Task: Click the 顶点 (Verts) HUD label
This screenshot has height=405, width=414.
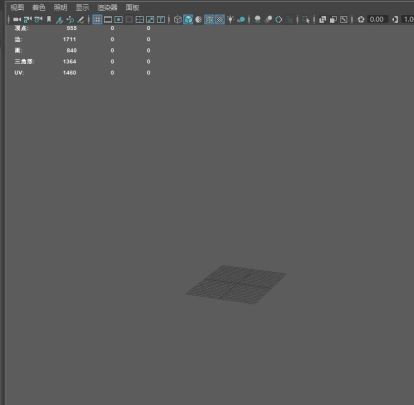Action: pos(21,28)
